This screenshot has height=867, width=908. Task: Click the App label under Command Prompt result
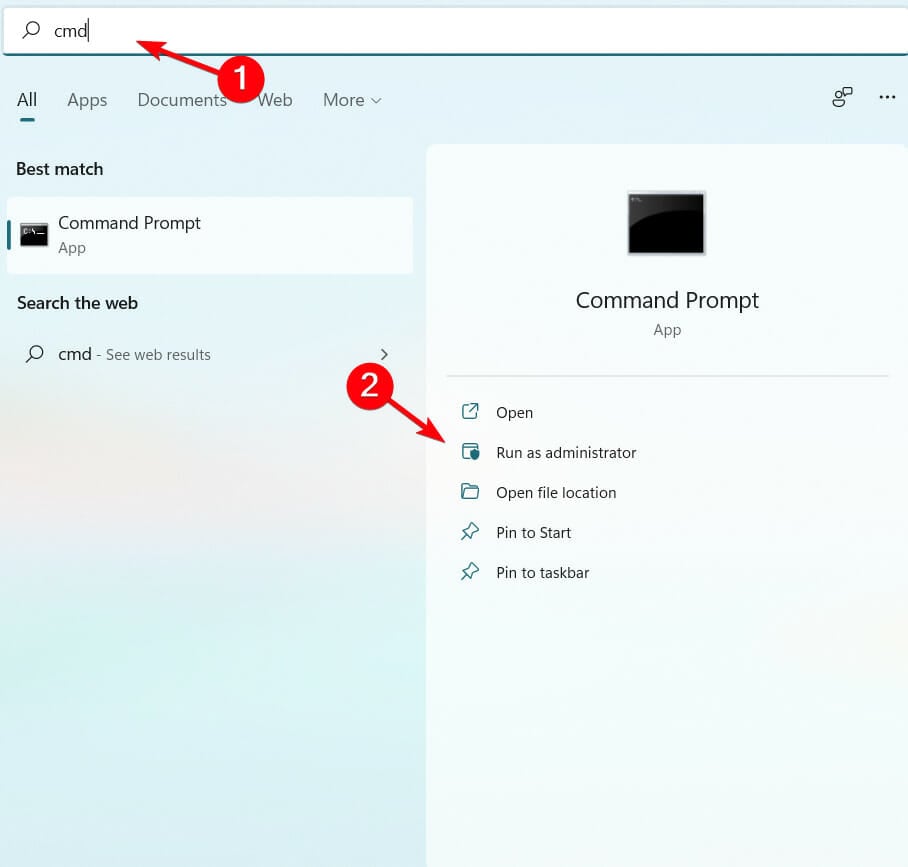tap(72, 248)
